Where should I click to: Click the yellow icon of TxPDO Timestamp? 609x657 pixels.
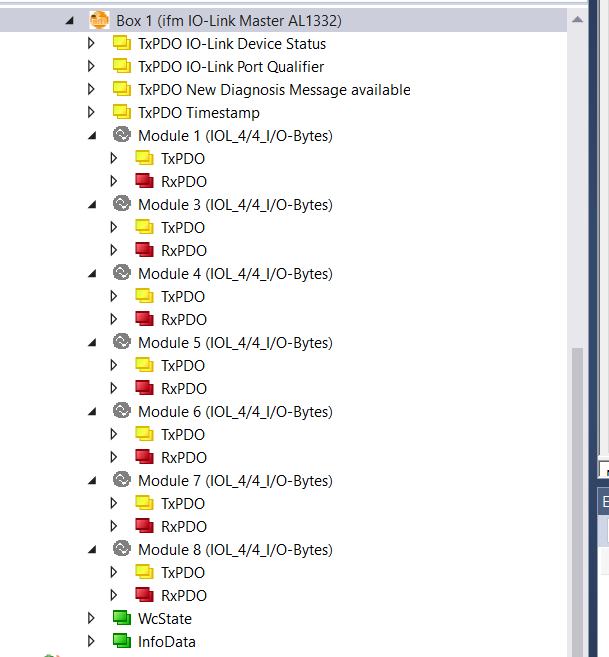[x=122, y=112]
